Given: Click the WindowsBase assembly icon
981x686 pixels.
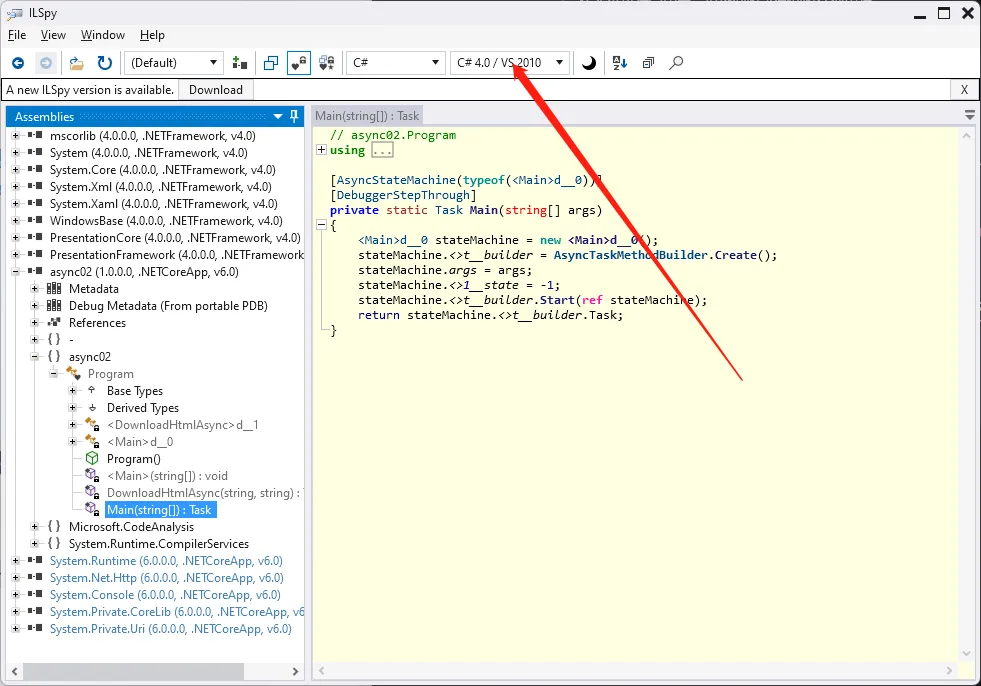Looking at the screenshot, I should click(x=35, y=220).
